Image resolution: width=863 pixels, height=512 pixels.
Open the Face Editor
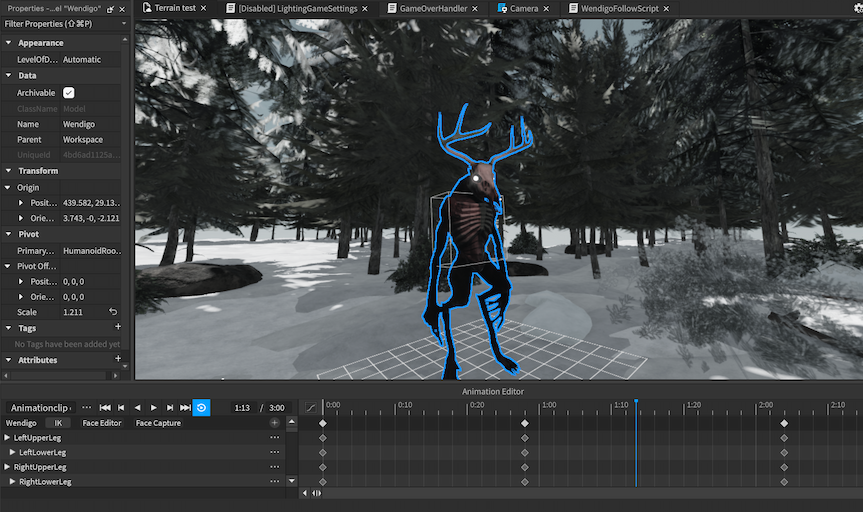click(x=101, y=423)
